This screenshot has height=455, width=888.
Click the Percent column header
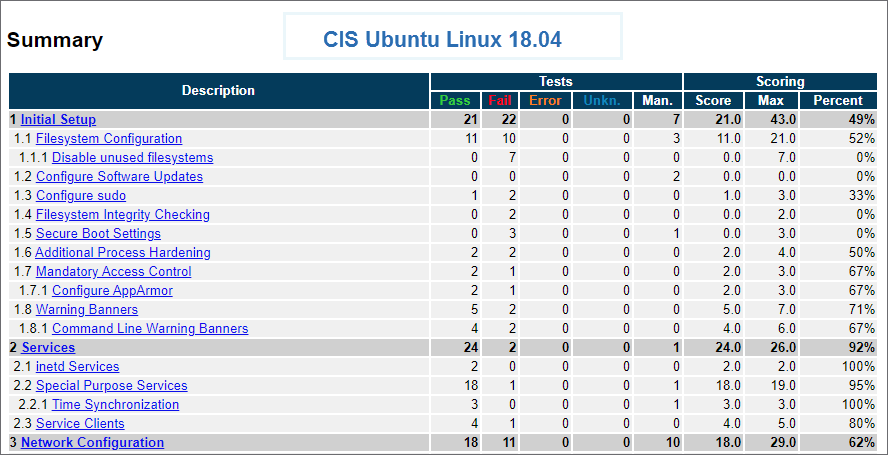tap(838, 101)
